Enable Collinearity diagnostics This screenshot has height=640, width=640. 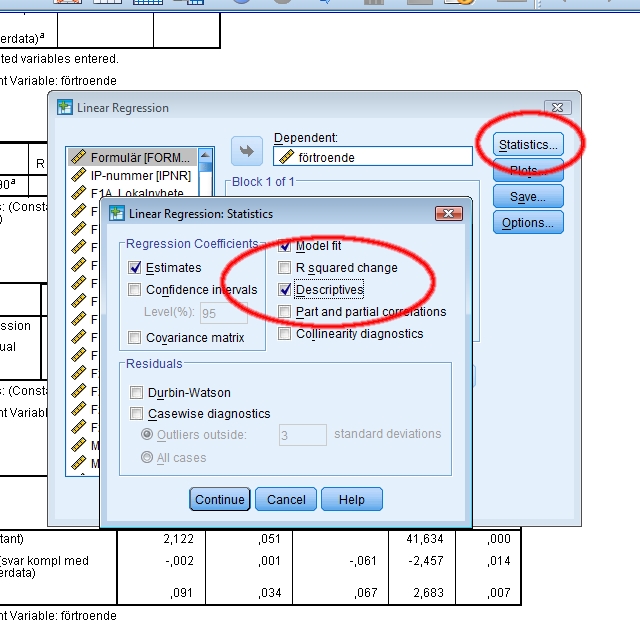pos(285,334)
